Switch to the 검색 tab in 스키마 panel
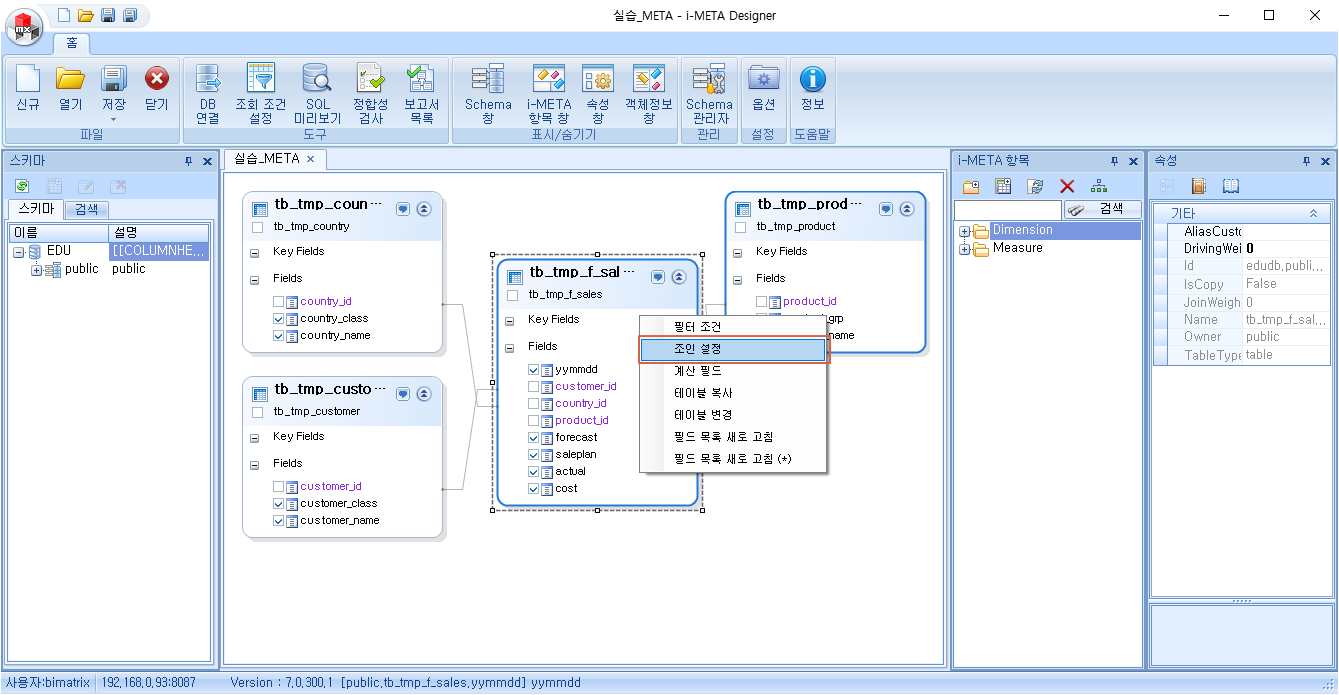Viewport: 1339px width, 695px height. (86, 209)
